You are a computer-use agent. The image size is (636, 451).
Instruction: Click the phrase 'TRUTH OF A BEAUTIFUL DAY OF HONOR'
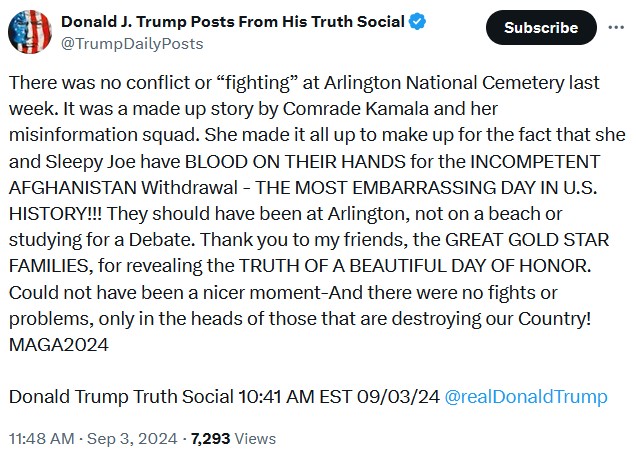coord(415,266)
